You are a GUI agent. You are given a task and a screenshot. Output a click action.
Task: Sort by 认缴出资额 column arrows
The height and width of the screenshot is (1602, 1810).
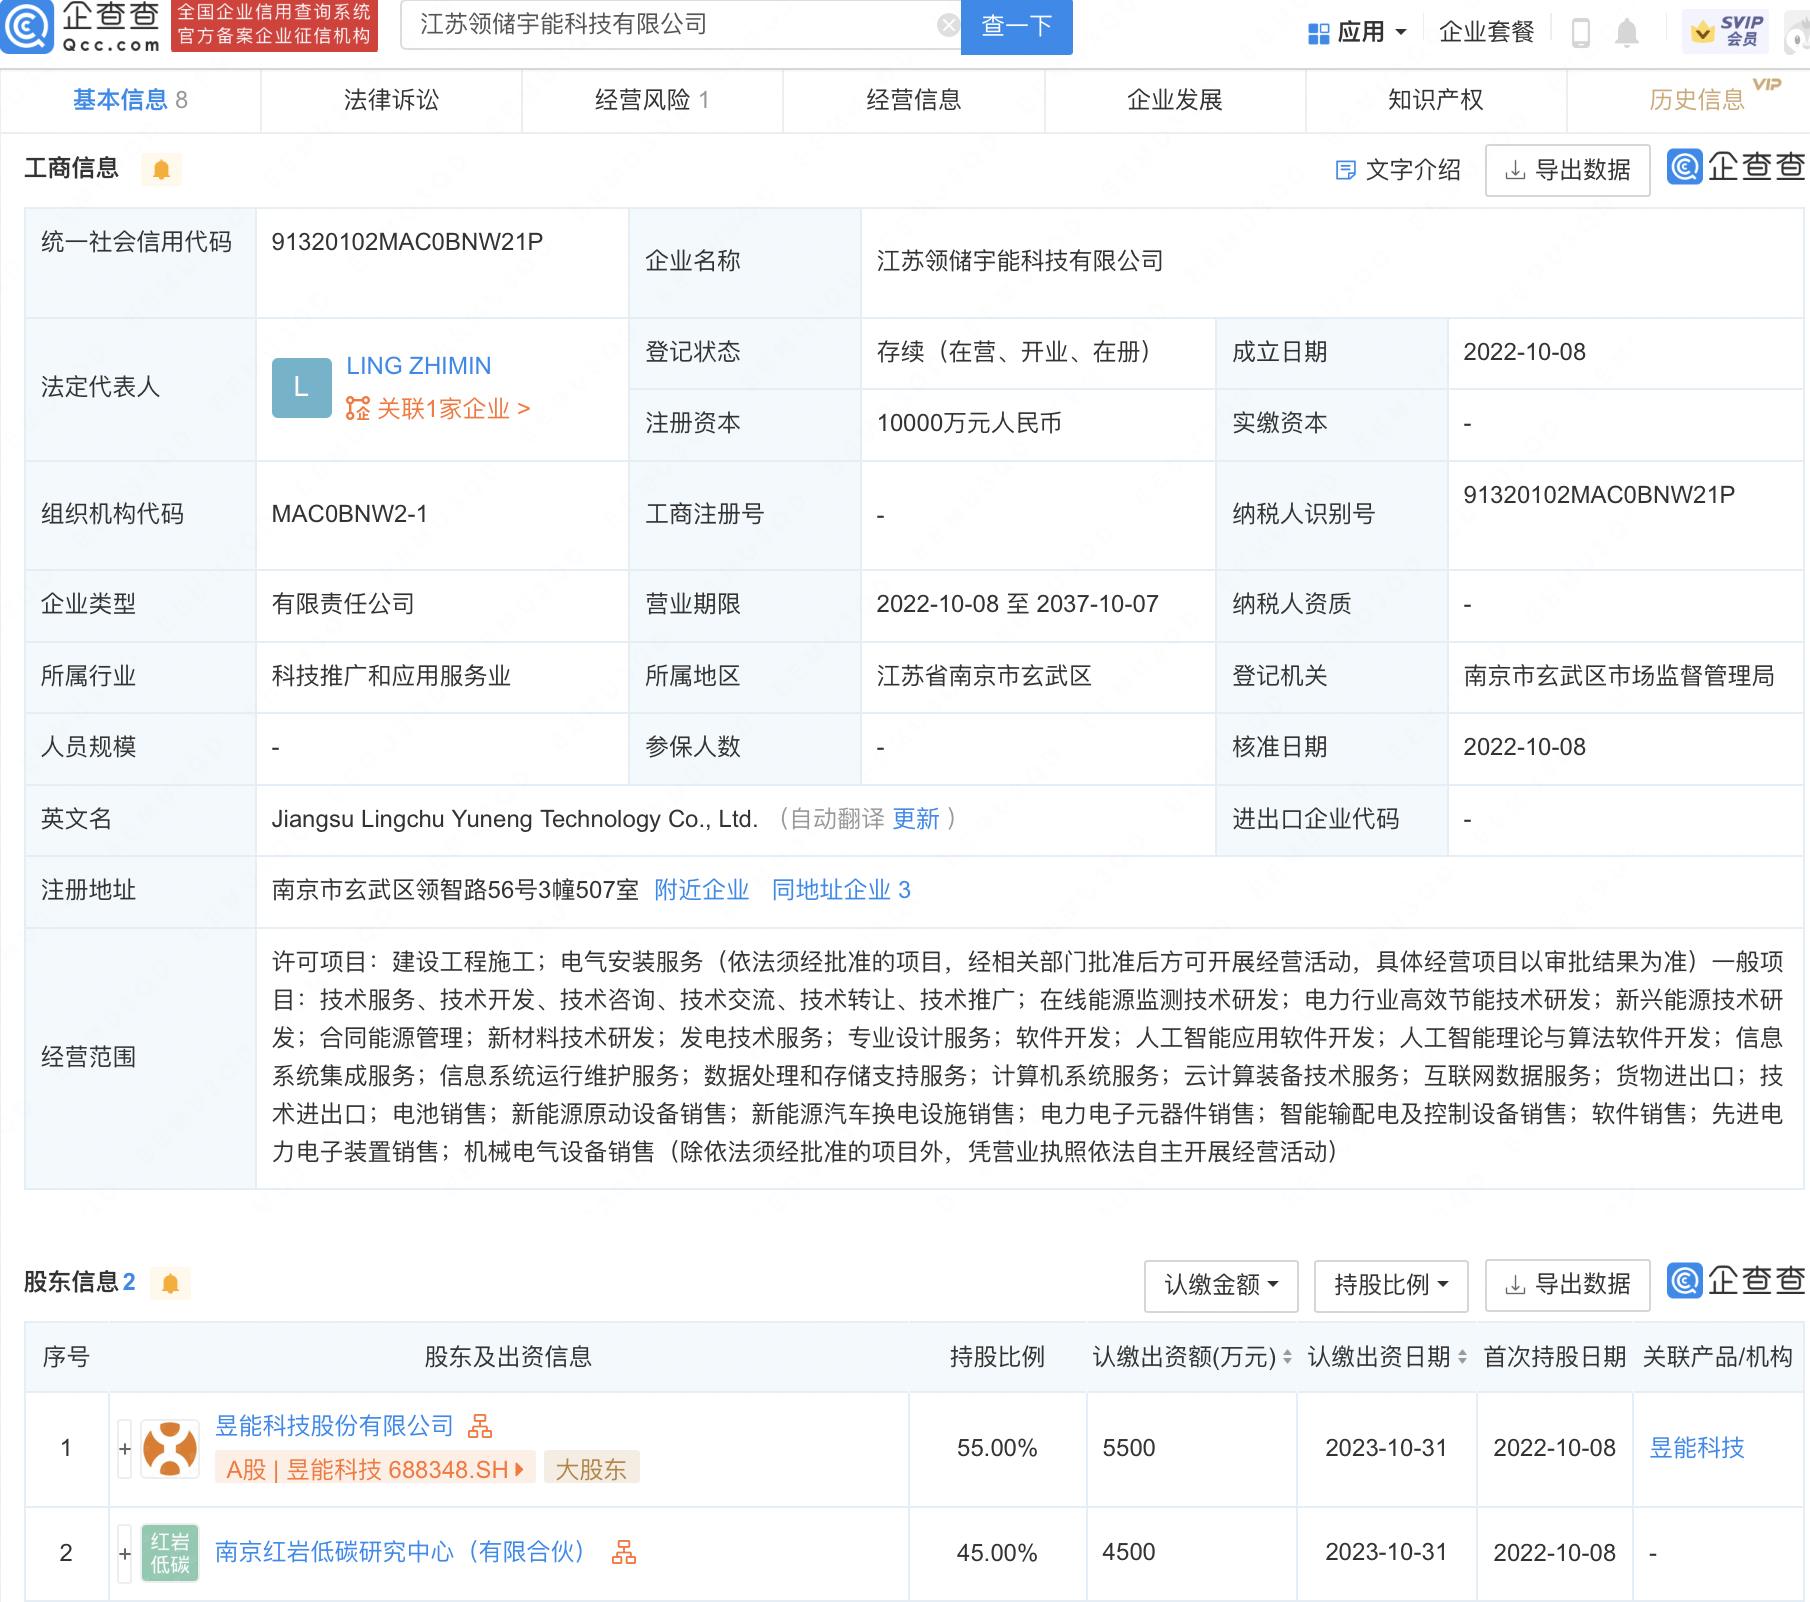click(1287, 1357)
